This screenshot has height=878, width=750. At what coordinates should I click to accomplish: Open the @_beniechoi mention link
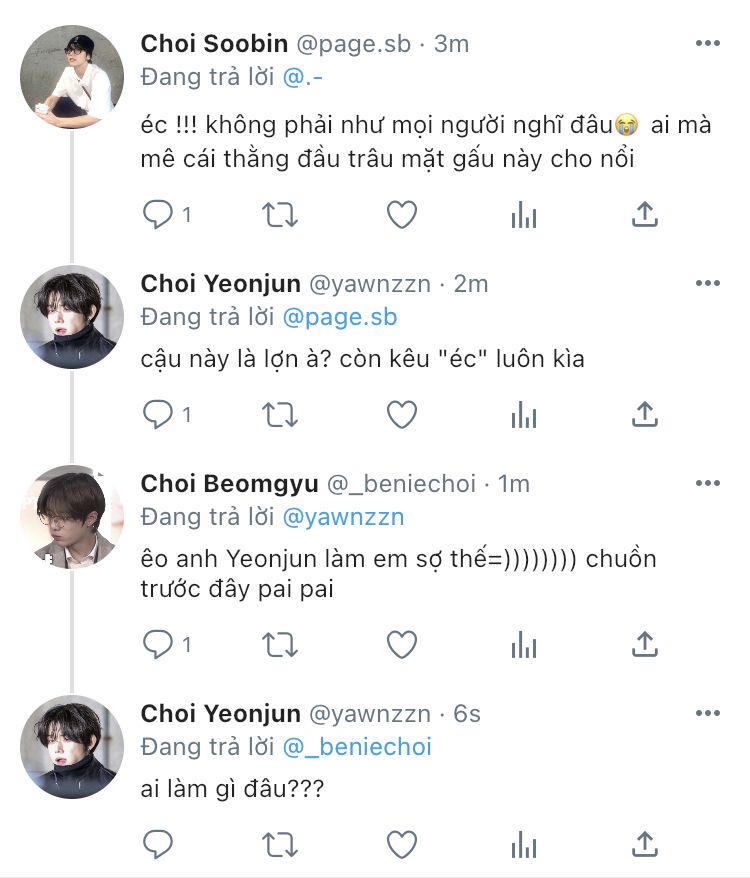tap(357, 747)
